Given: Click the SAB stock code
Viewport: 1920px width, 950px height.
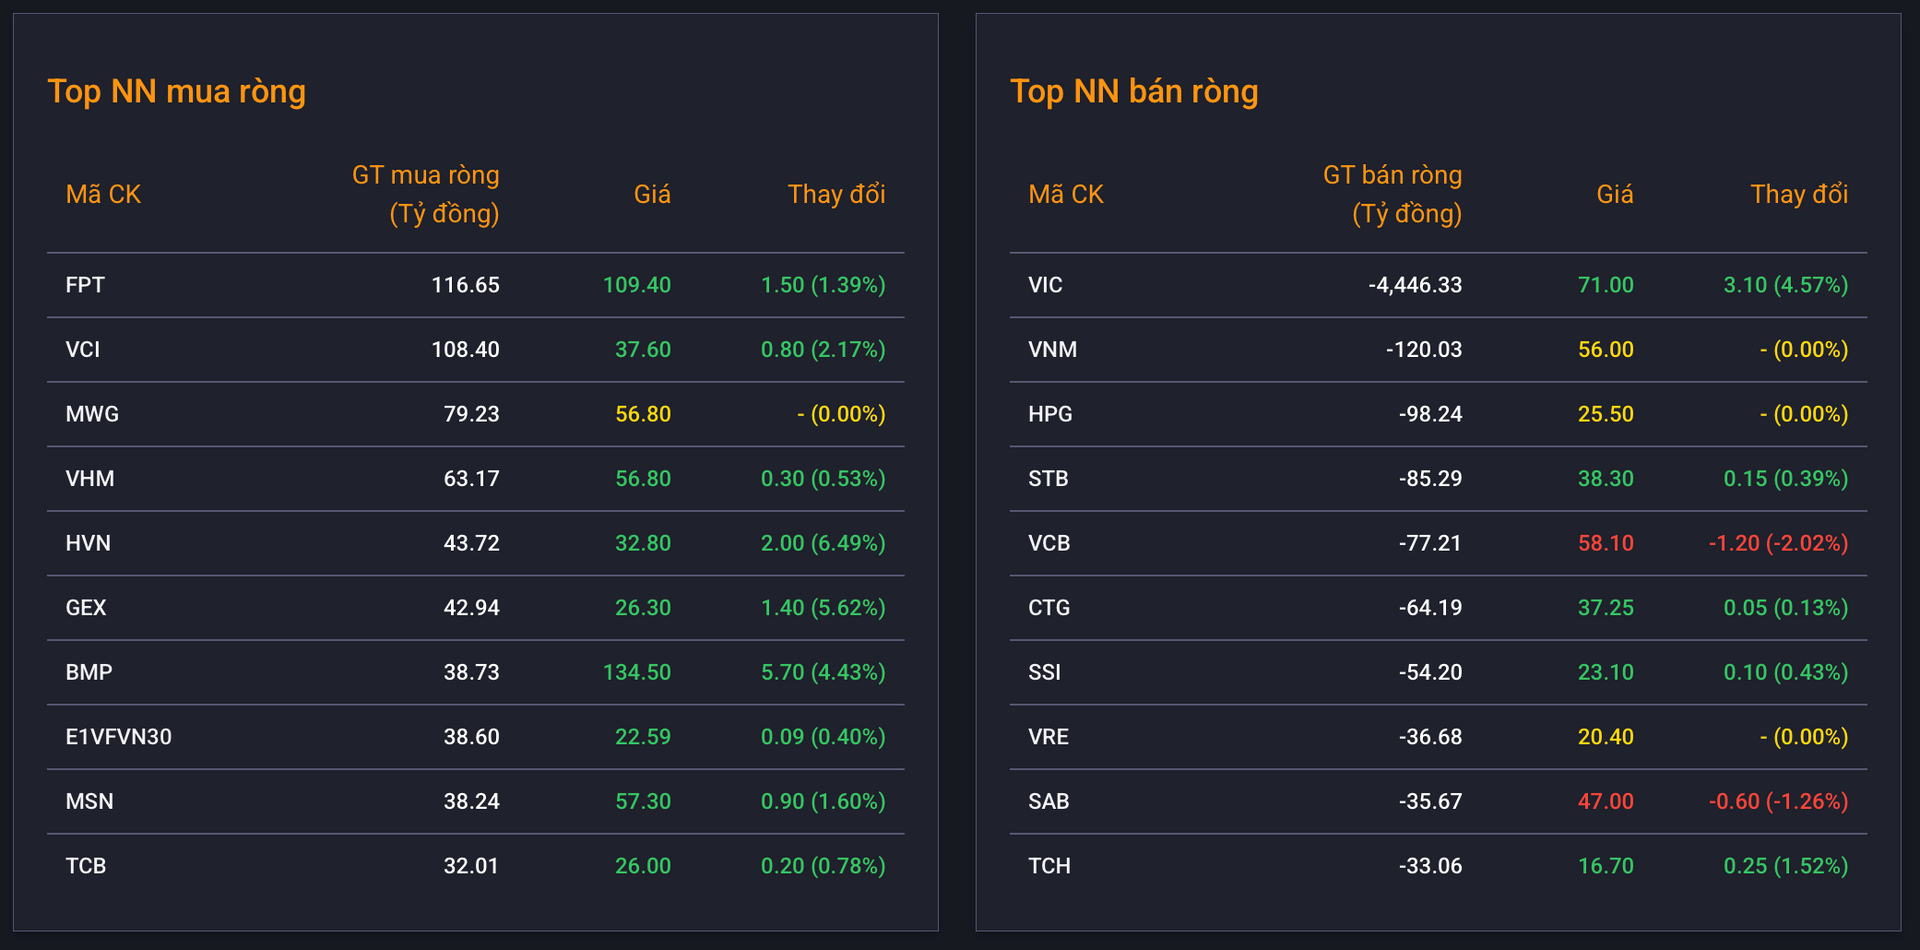Looking at the screenshot, I should (x=1049, y=801).
